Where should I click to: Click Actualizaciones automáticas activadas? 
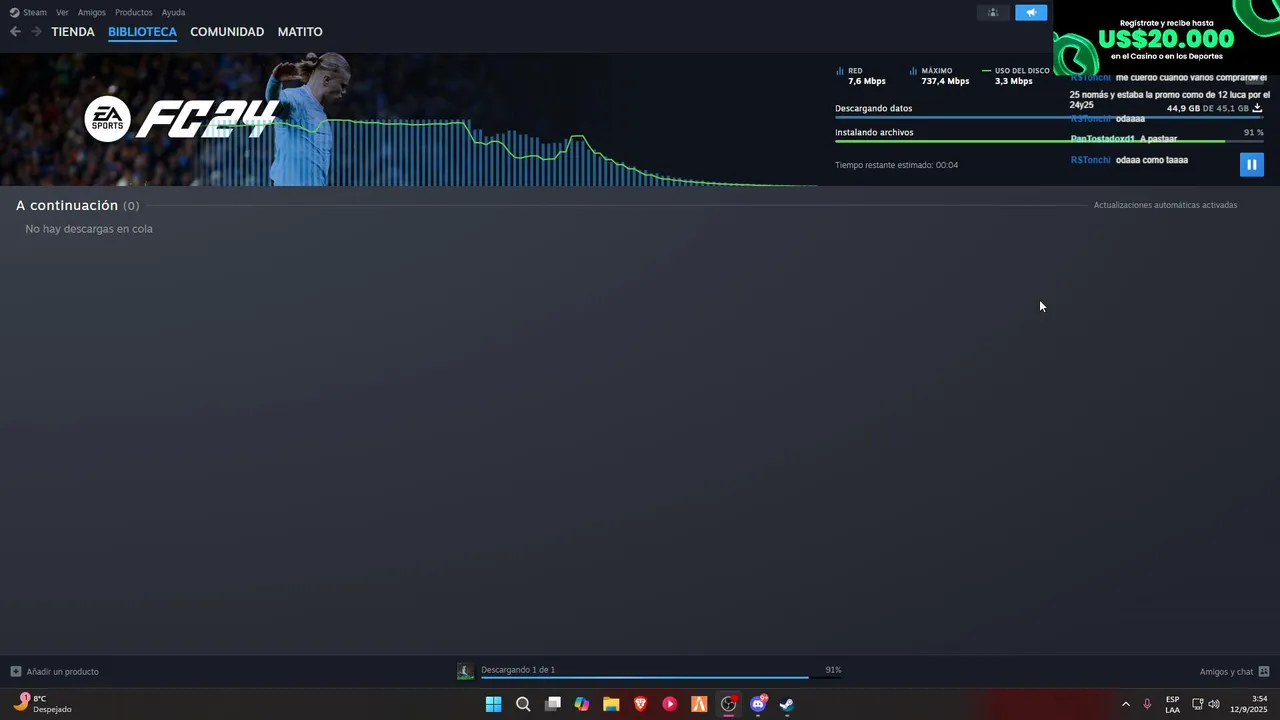pyautogui.click(x=1165, y=205)
